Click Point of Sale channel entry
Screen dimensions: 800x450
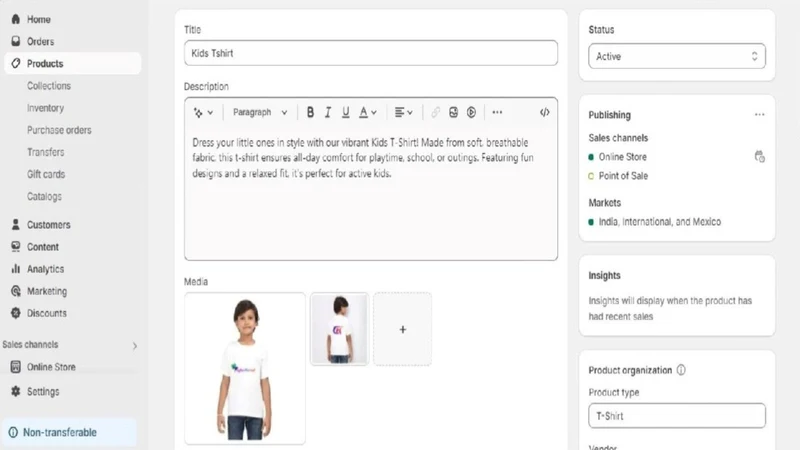[x=623, y=176]
